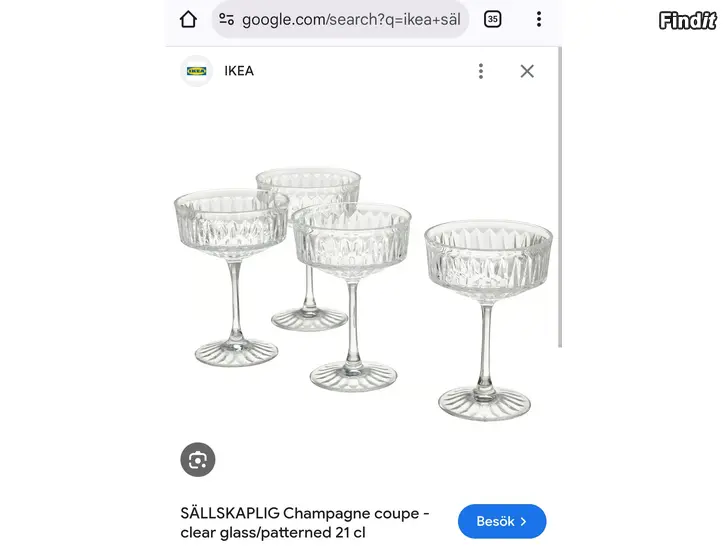Click the vertical scrollbar beside the image
Image resolution: width=728 pixels, height=546 pixels.
(560, 197)
